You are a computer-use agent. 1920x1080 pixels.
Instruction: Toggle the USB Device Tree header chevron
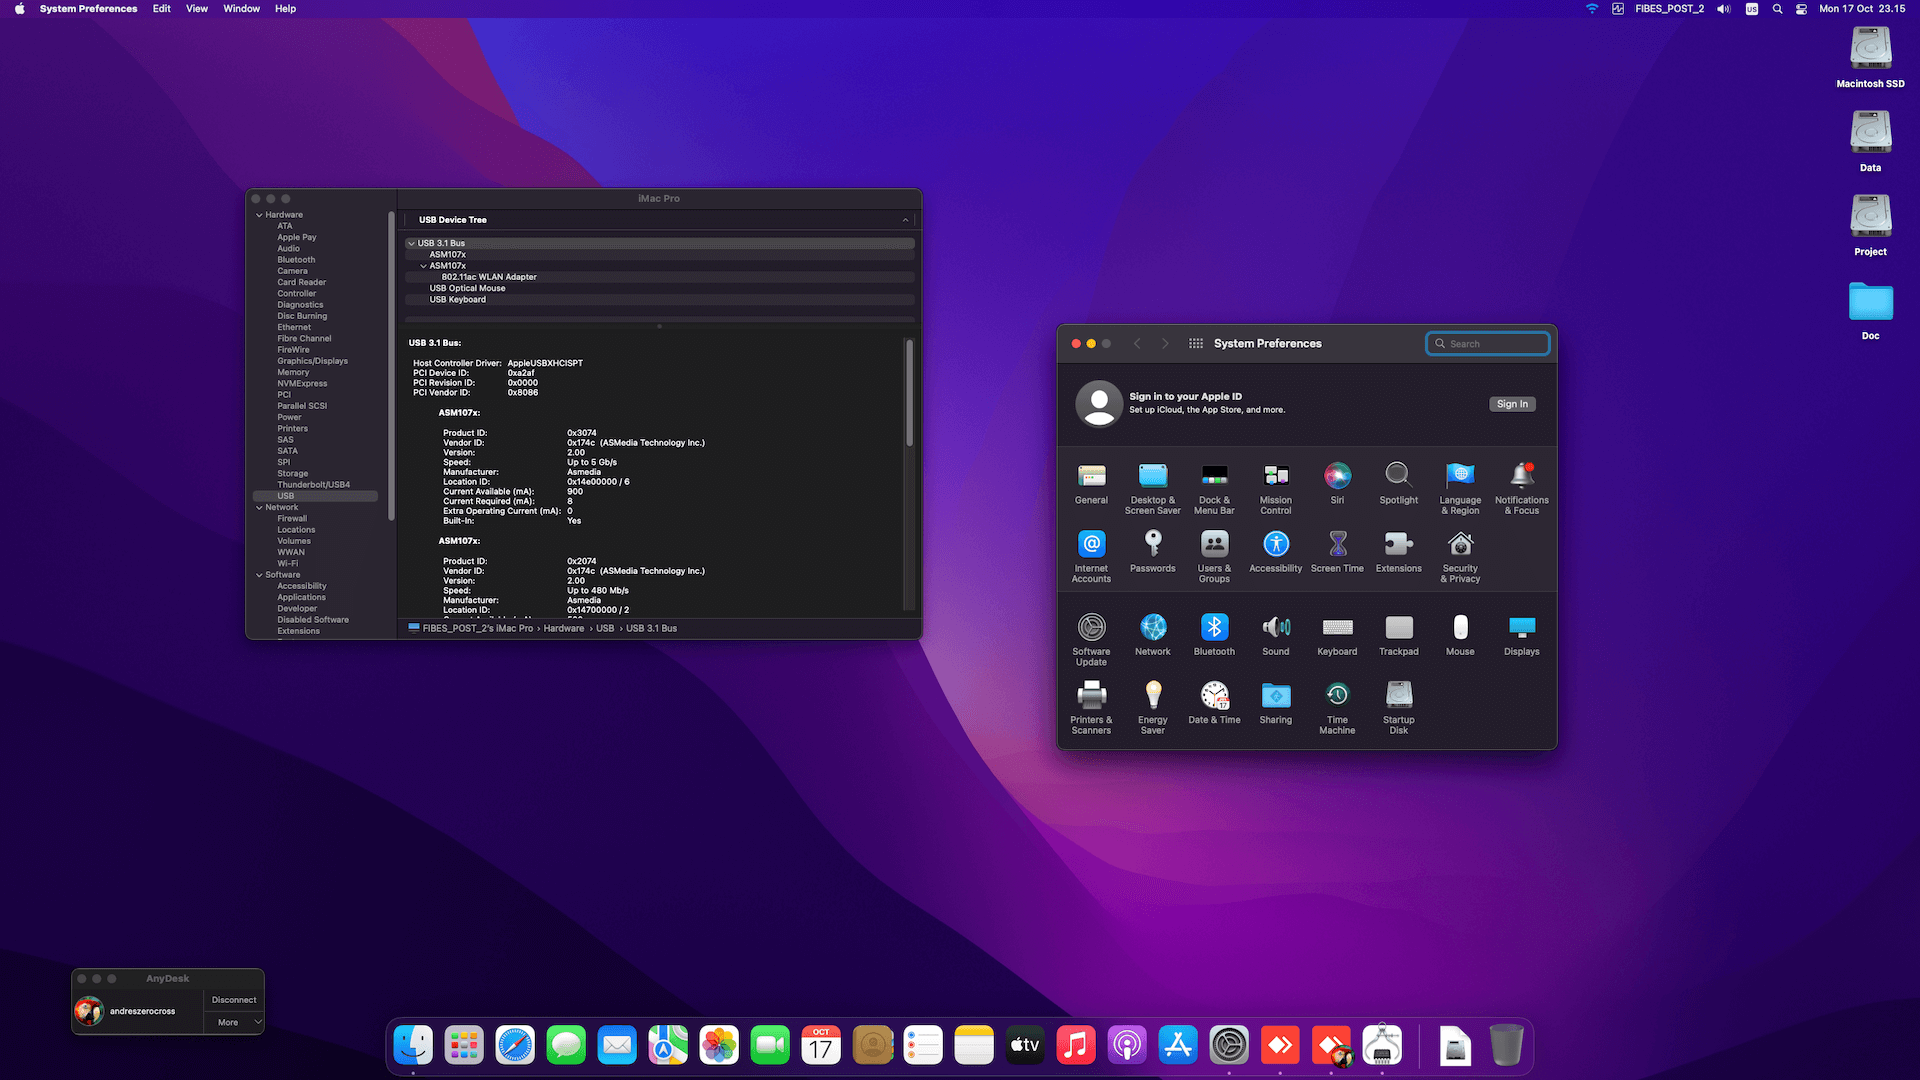point(905,220)
